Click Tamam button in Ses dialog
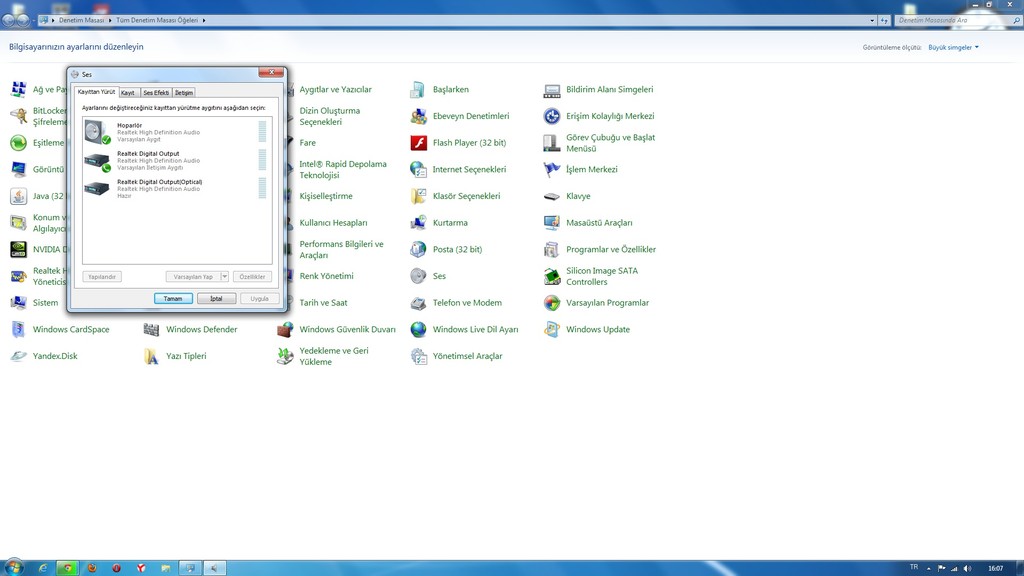1024x576 pixels. [x=173, y=298]
